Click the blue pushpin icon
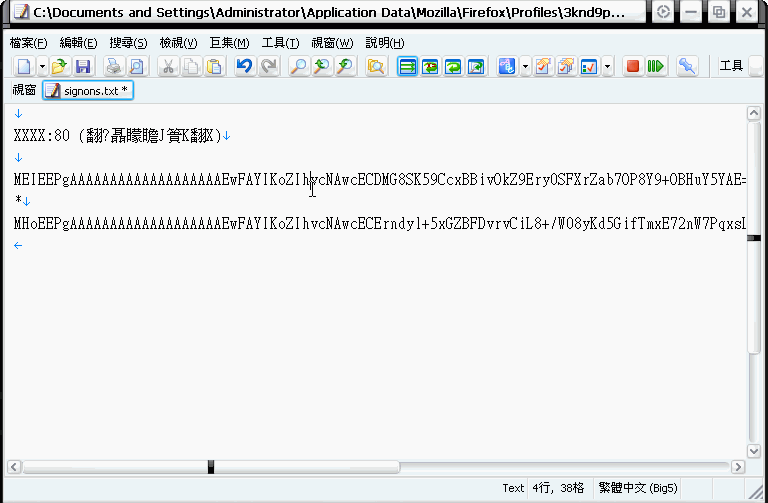This screenshot has height=503, width=768. [x=687, y=66]
